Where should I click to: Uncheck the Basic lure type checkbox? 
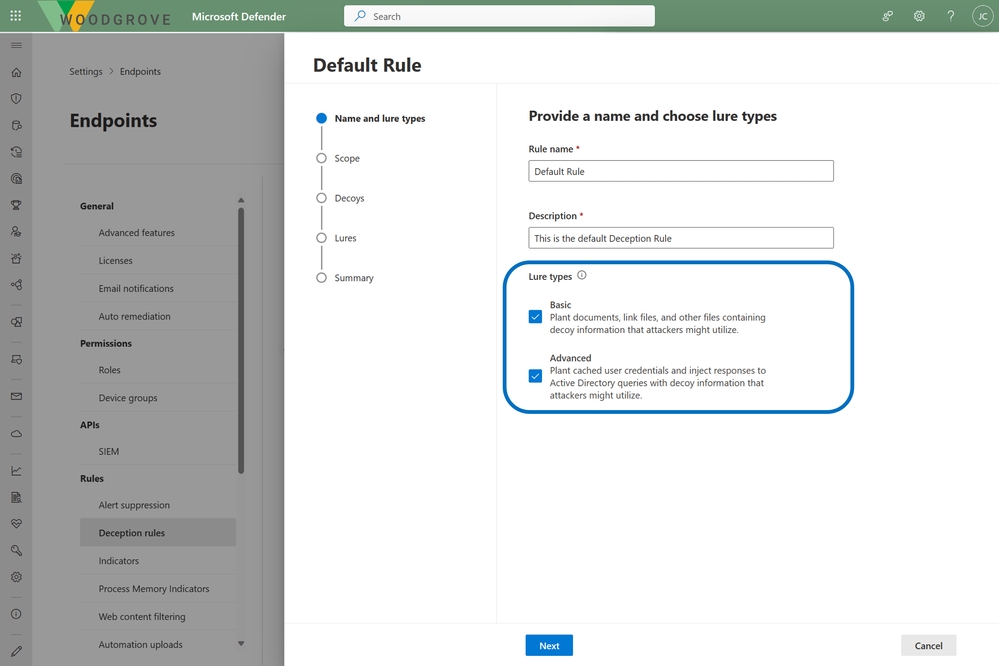point(535,317)
